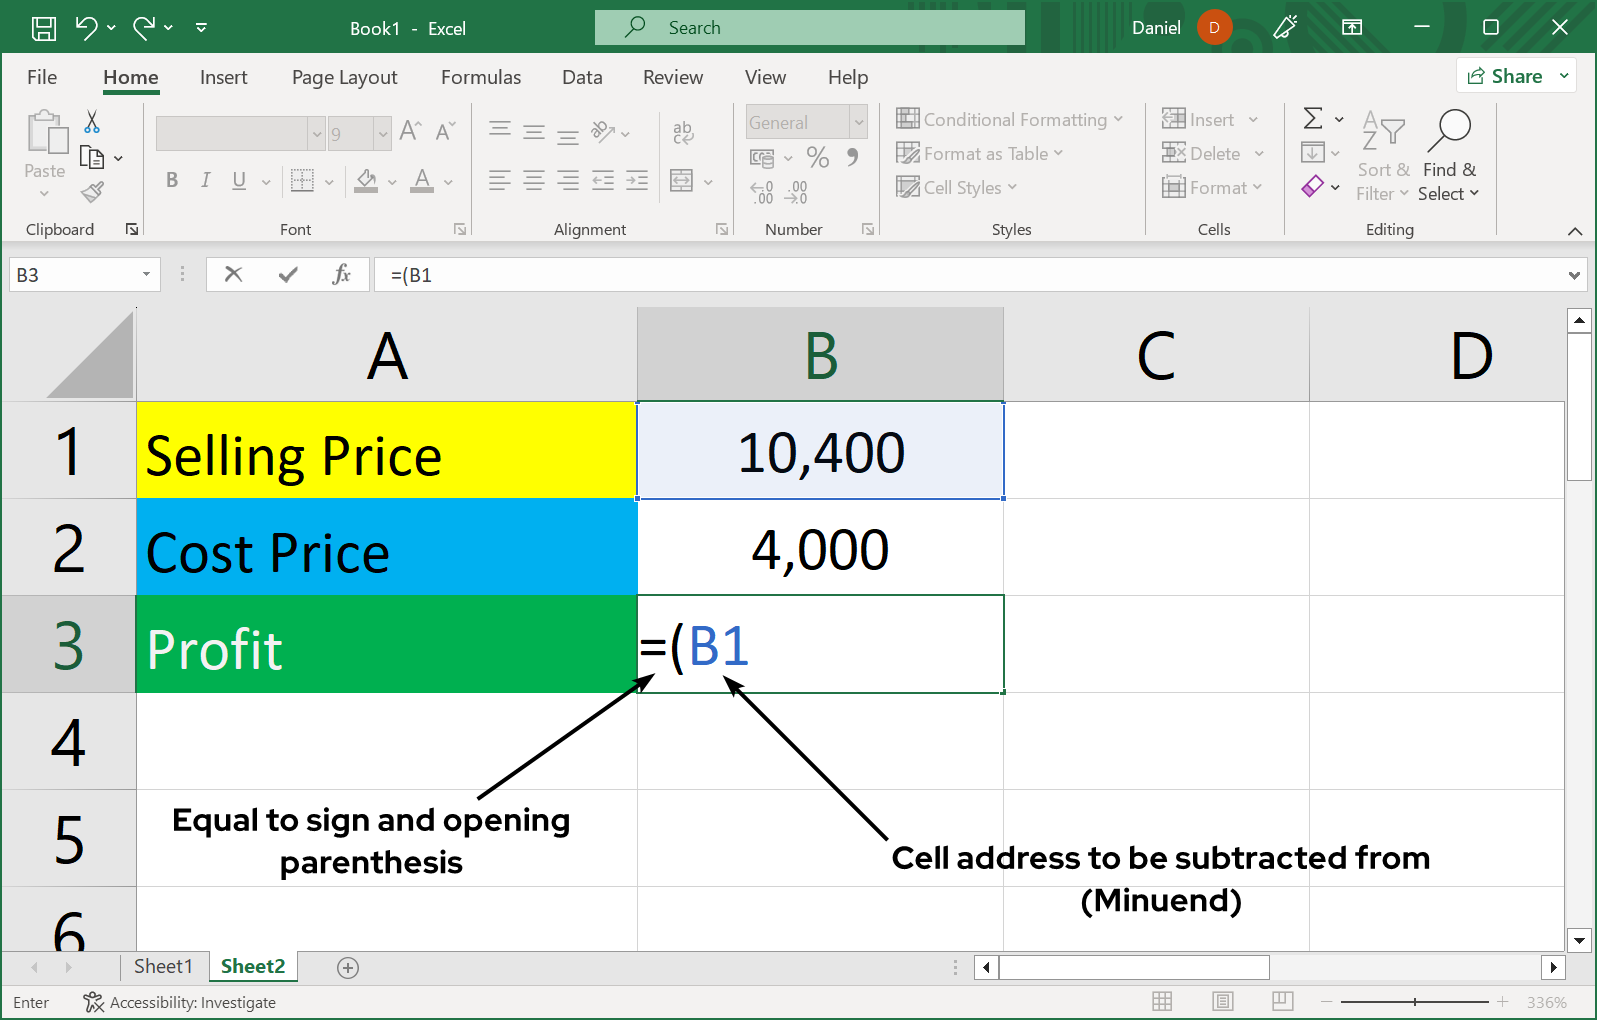Increase font size with the larger A icon
This screenshot has width=1597, height=1020.
(x=410, y=131)
